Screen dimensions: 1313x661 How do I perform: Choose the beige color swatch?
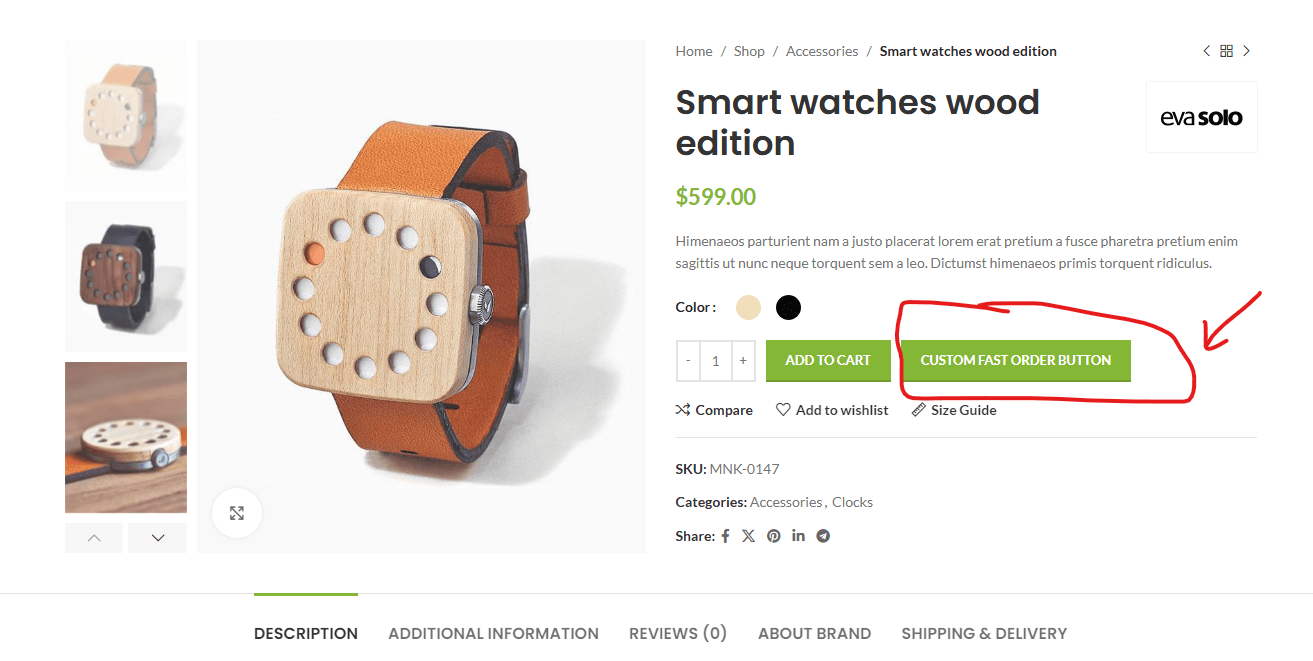(748, 307)
